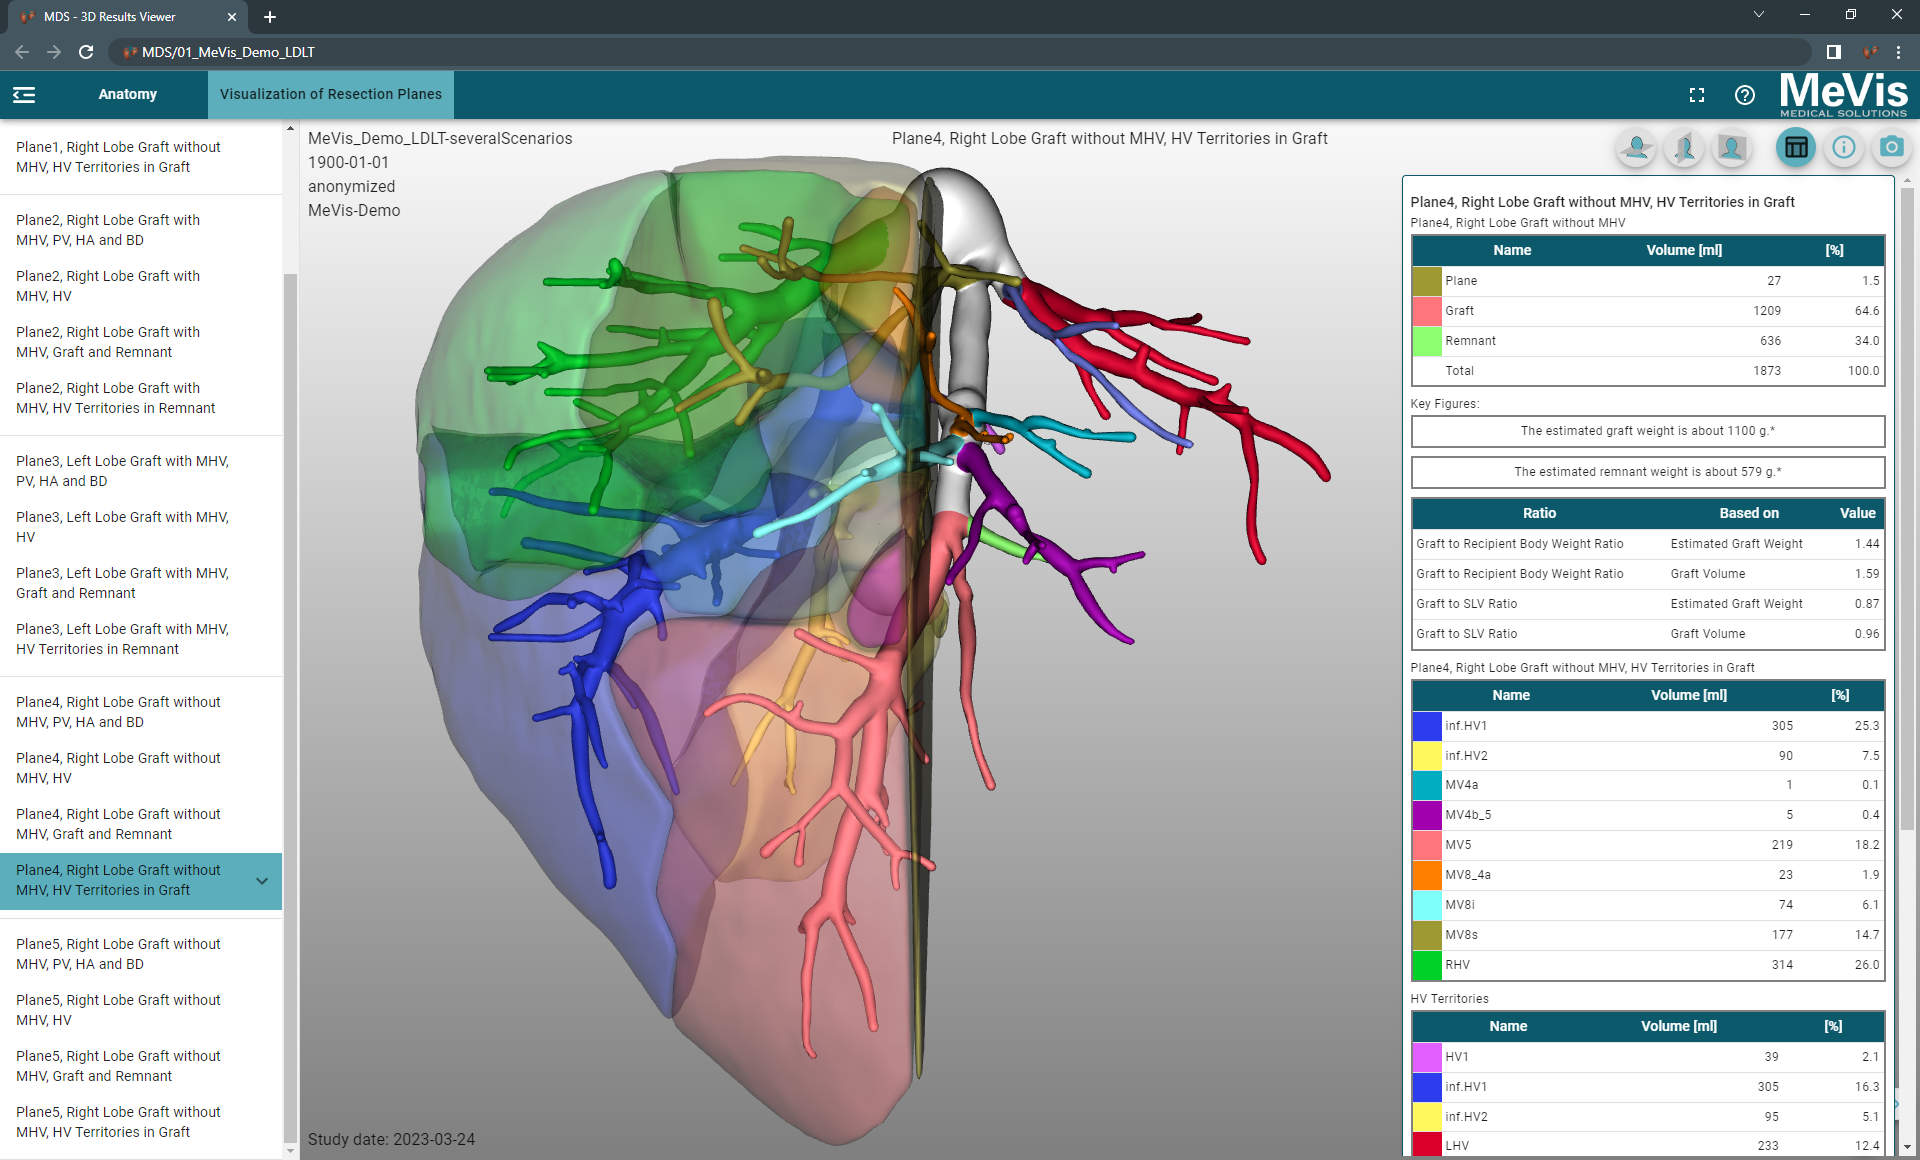The height and width of the screenshot is (1160, 1920).
Task: Select Plane2 with MHV, HV Territories in Remnant
Action: (x=141, y=398)
